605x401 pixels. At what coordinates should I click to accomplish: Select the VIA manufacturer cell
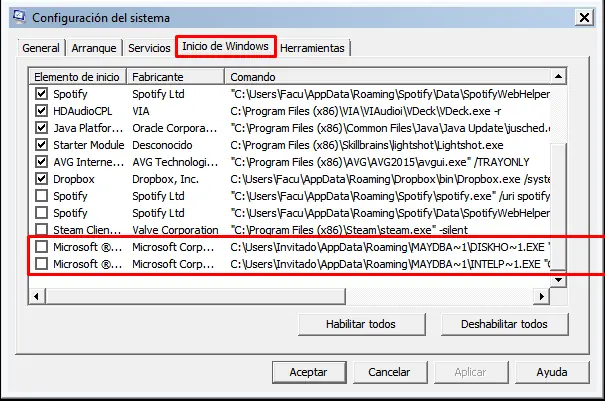[x=140, y=111]
